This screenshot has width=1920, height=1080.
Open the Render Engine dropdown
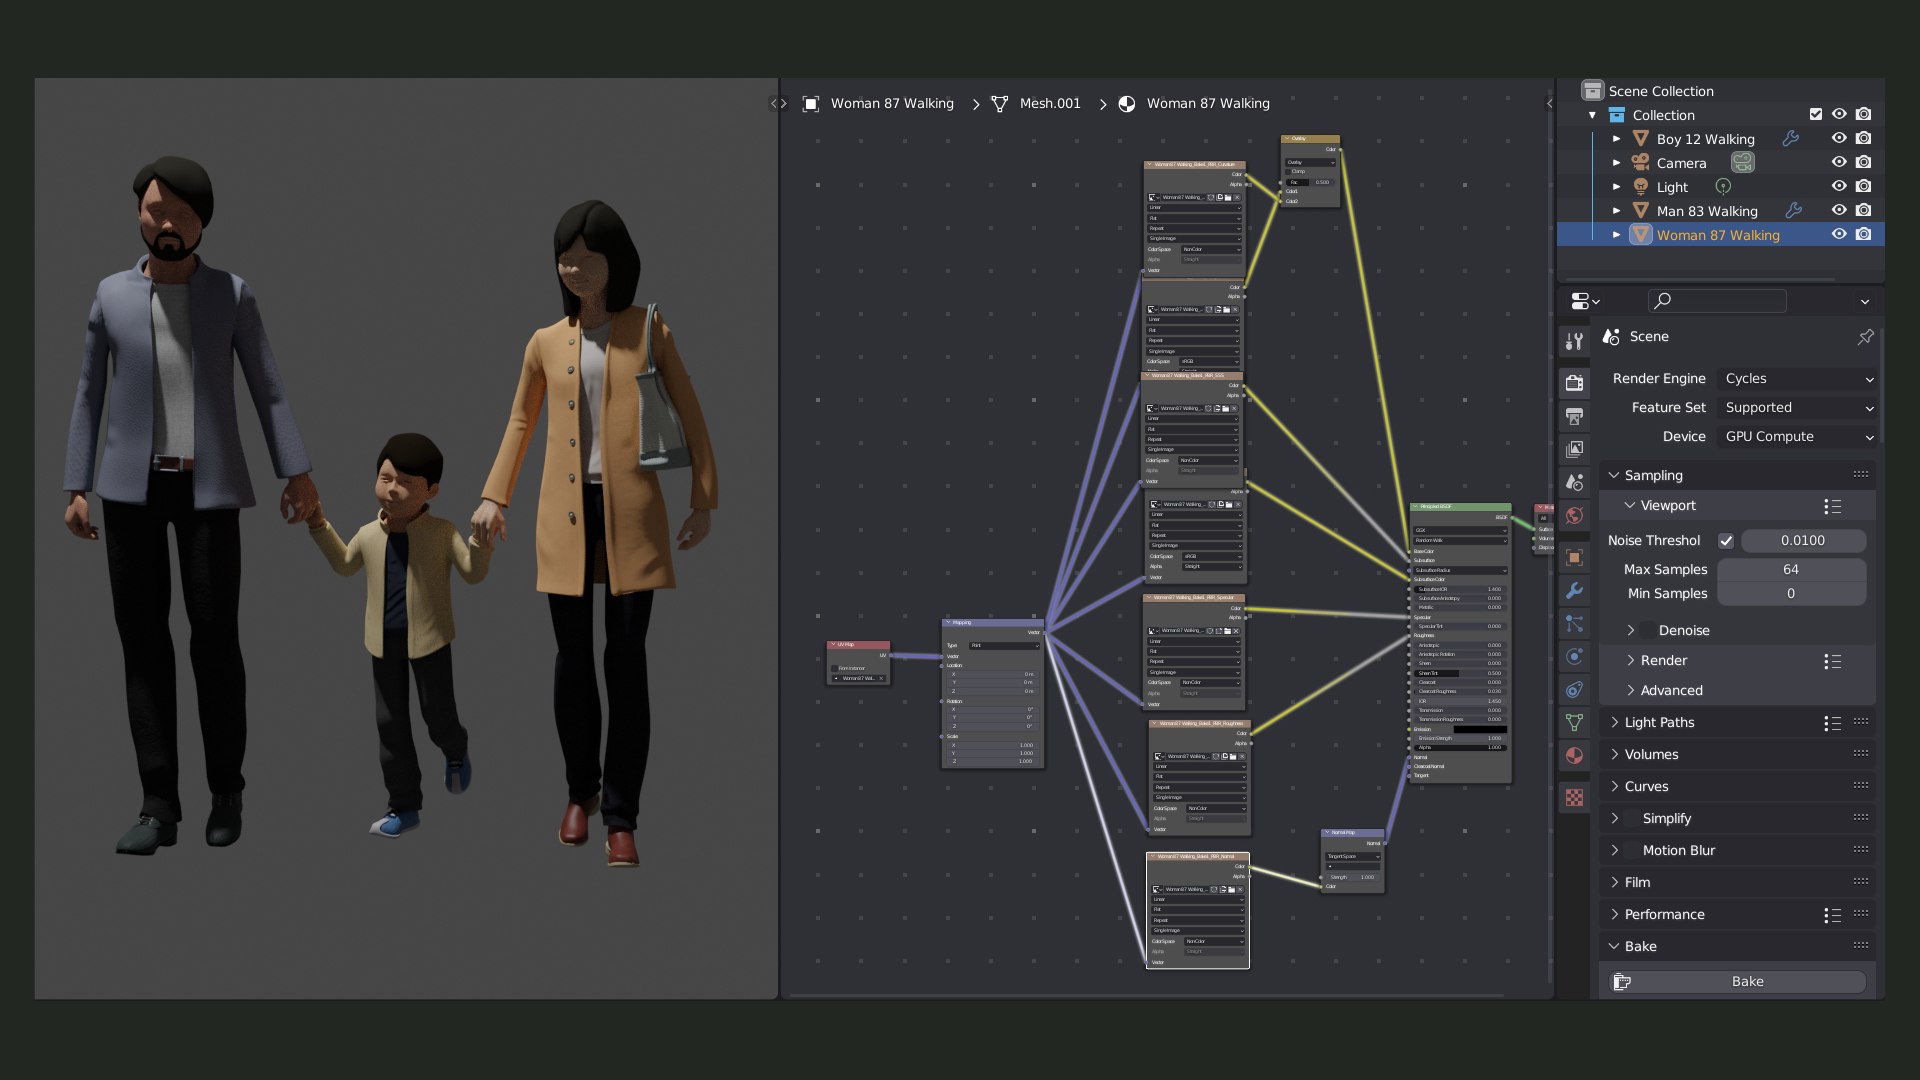point(1798,379)
